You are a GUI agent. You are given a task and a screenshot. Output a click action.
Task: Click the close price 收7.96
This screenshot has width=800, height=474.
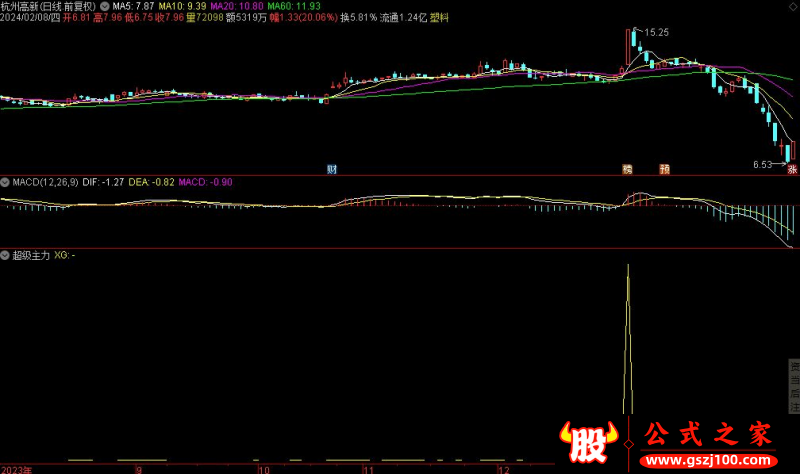[x=169, y=18]
